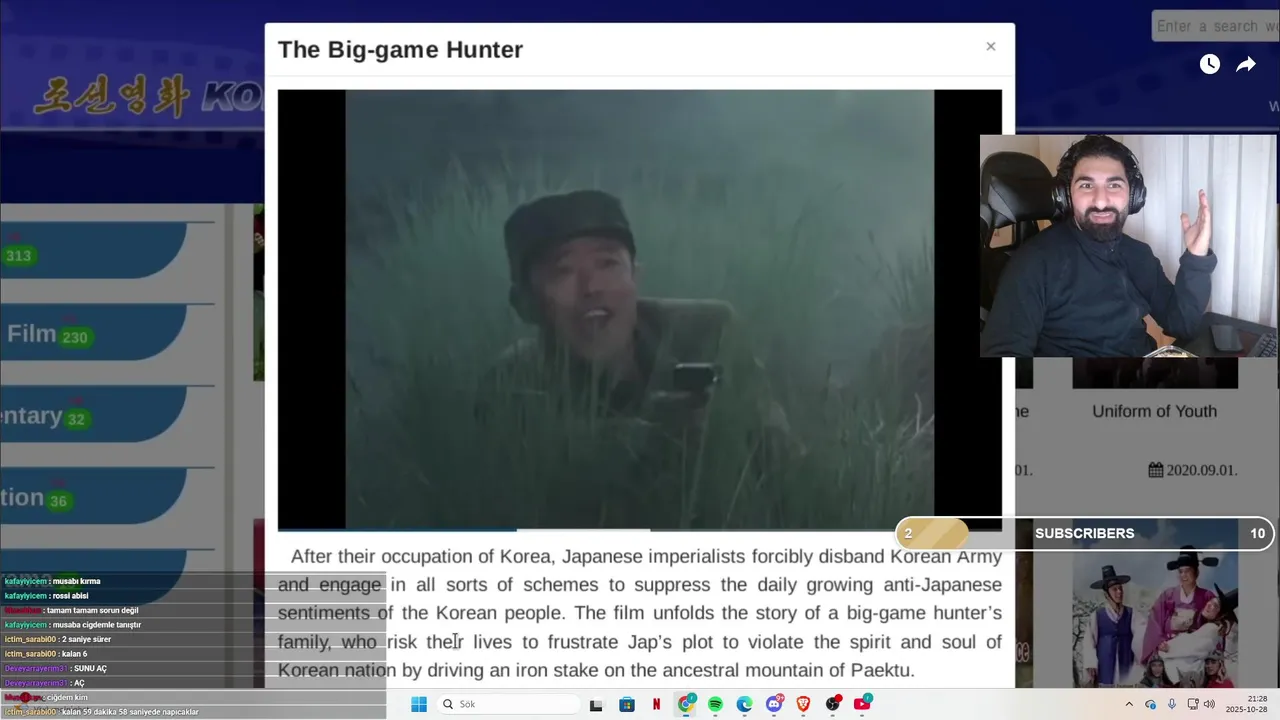Image resolution: width=1280 pixels, height=720 pixels.
Task: Show hidden system tray icons
Action: [x=1129, y=704]
